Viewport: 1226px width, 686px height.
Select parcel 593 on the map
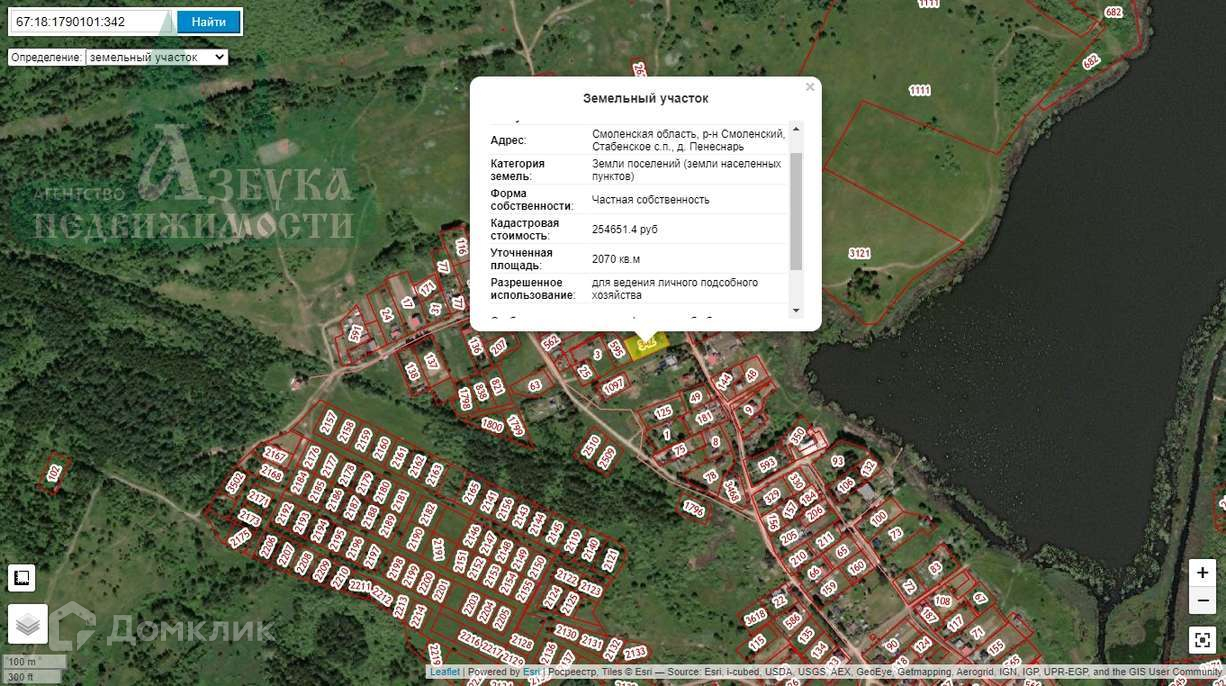(767, 465)
